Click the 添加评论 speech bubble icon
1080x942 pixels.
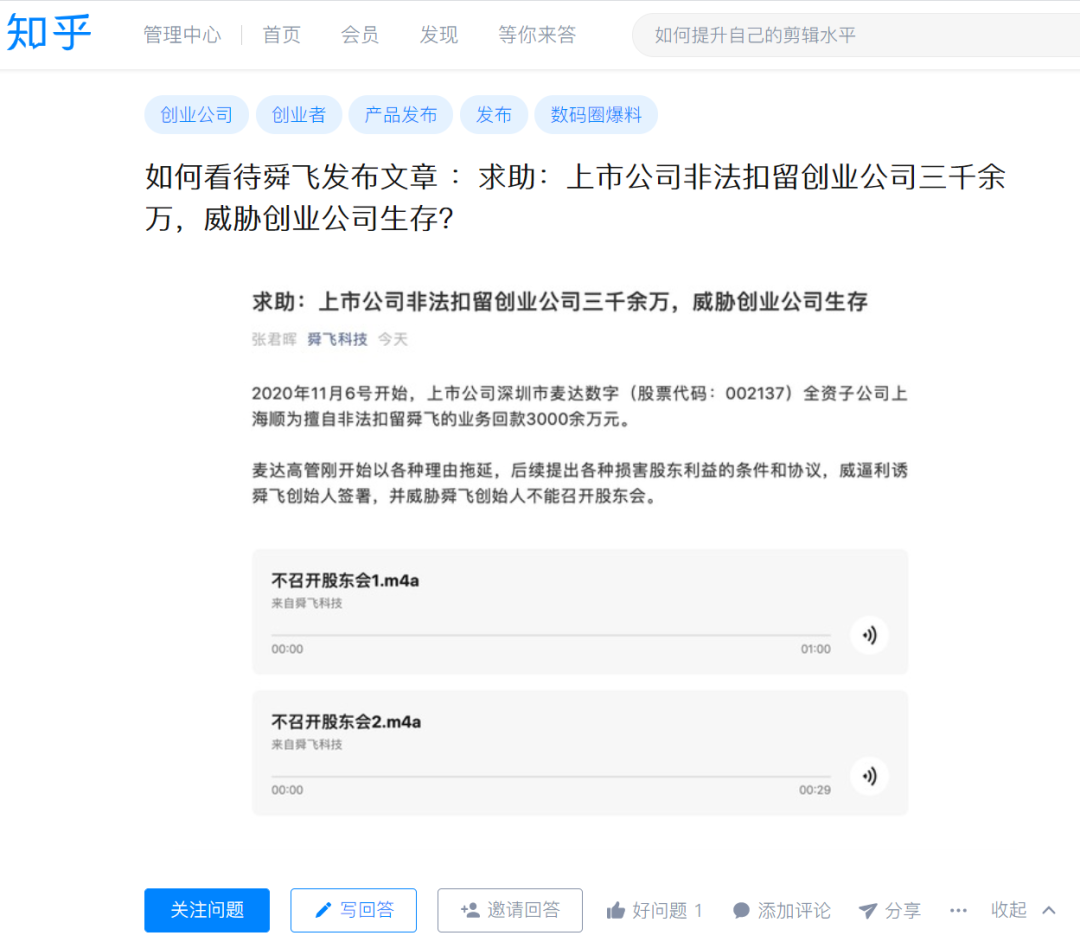(741, 911)
